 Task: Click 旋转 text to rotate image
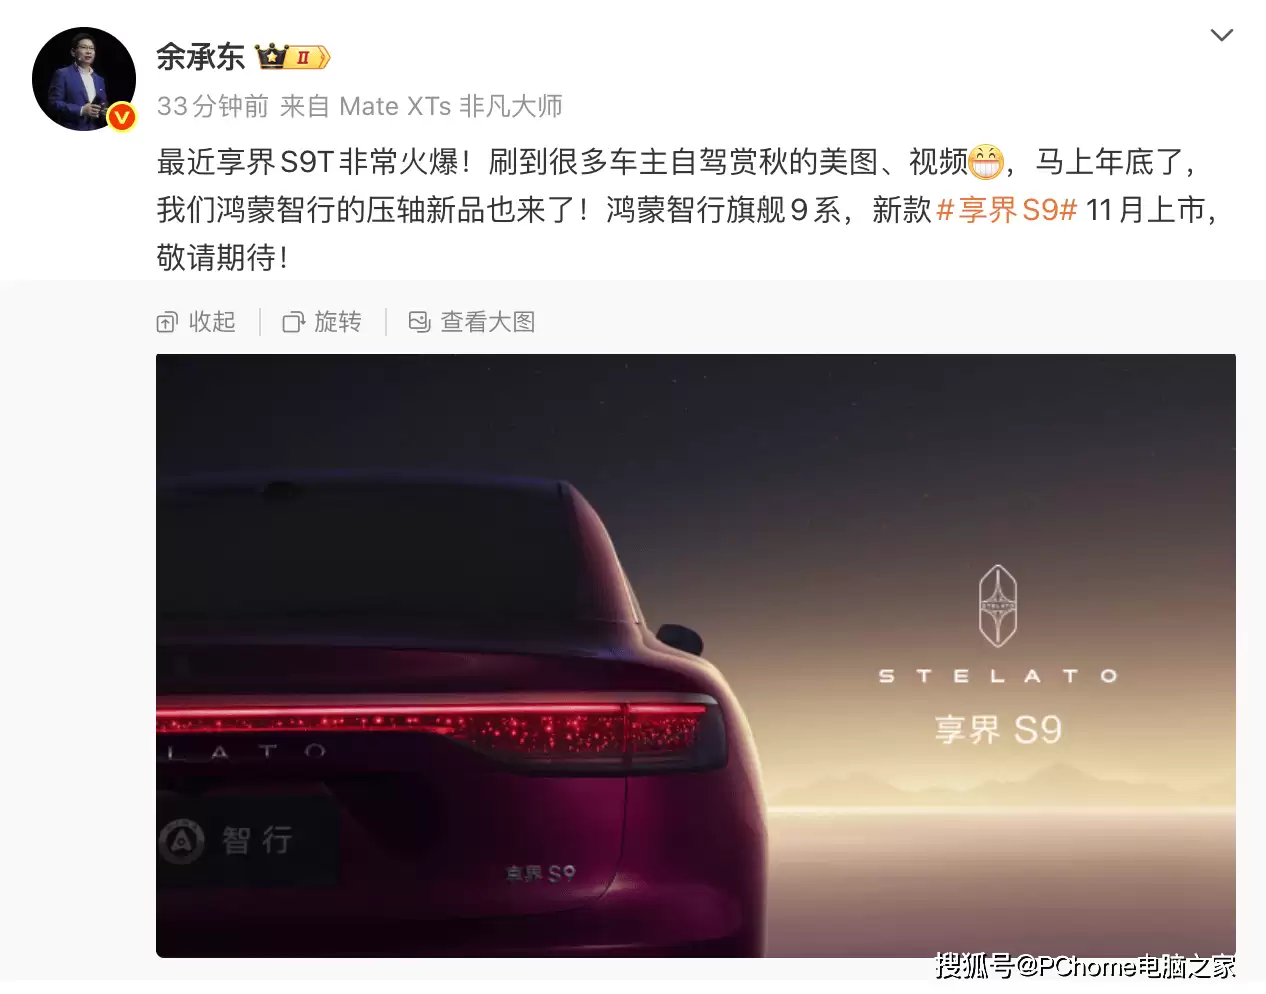(x=338, y=322)
